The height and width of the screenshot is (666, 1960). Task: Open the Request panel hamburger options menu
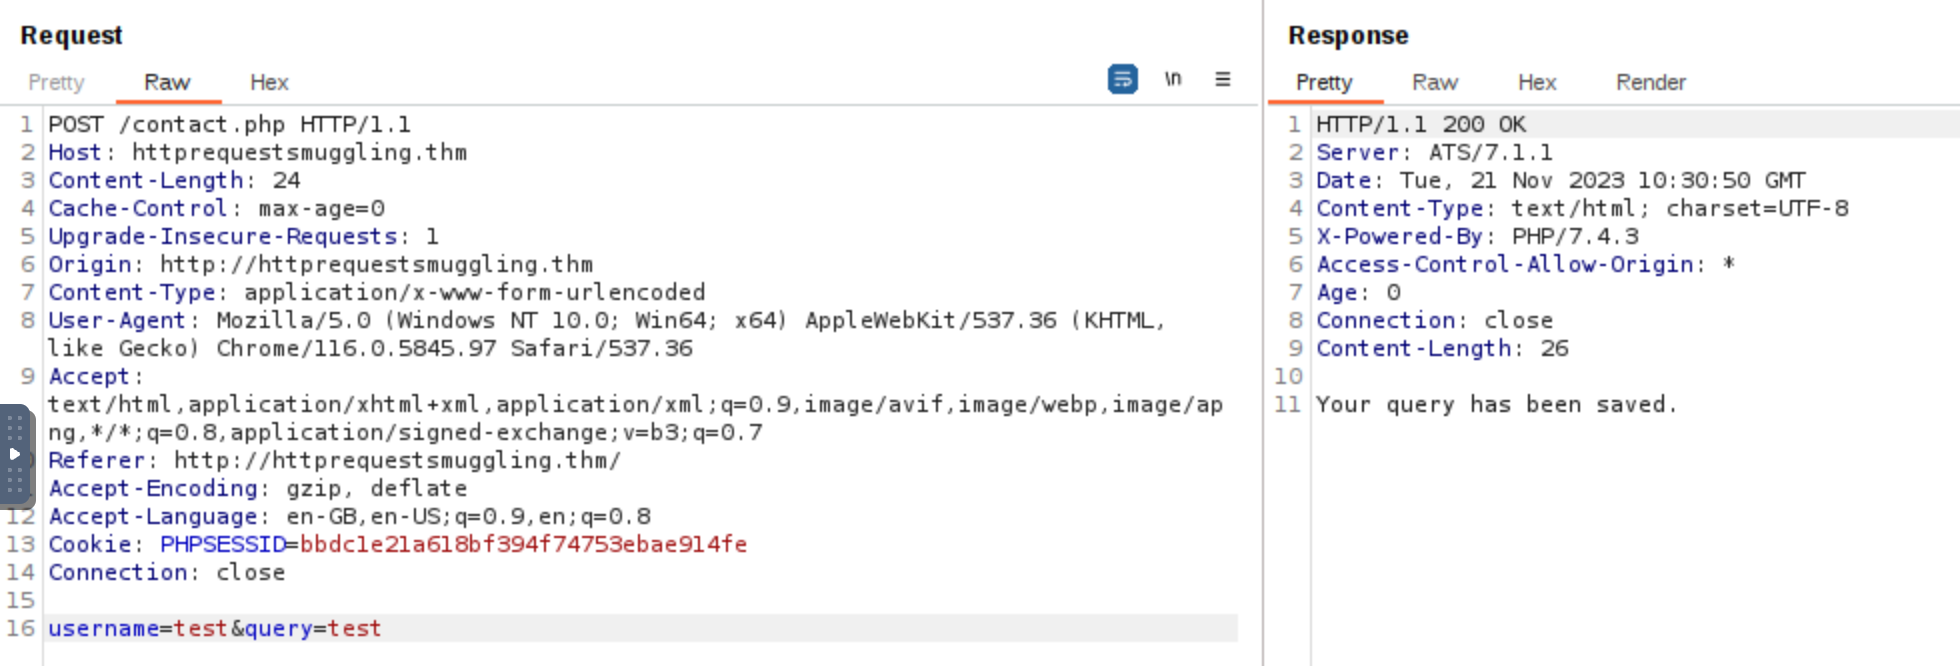point(1222,79)
